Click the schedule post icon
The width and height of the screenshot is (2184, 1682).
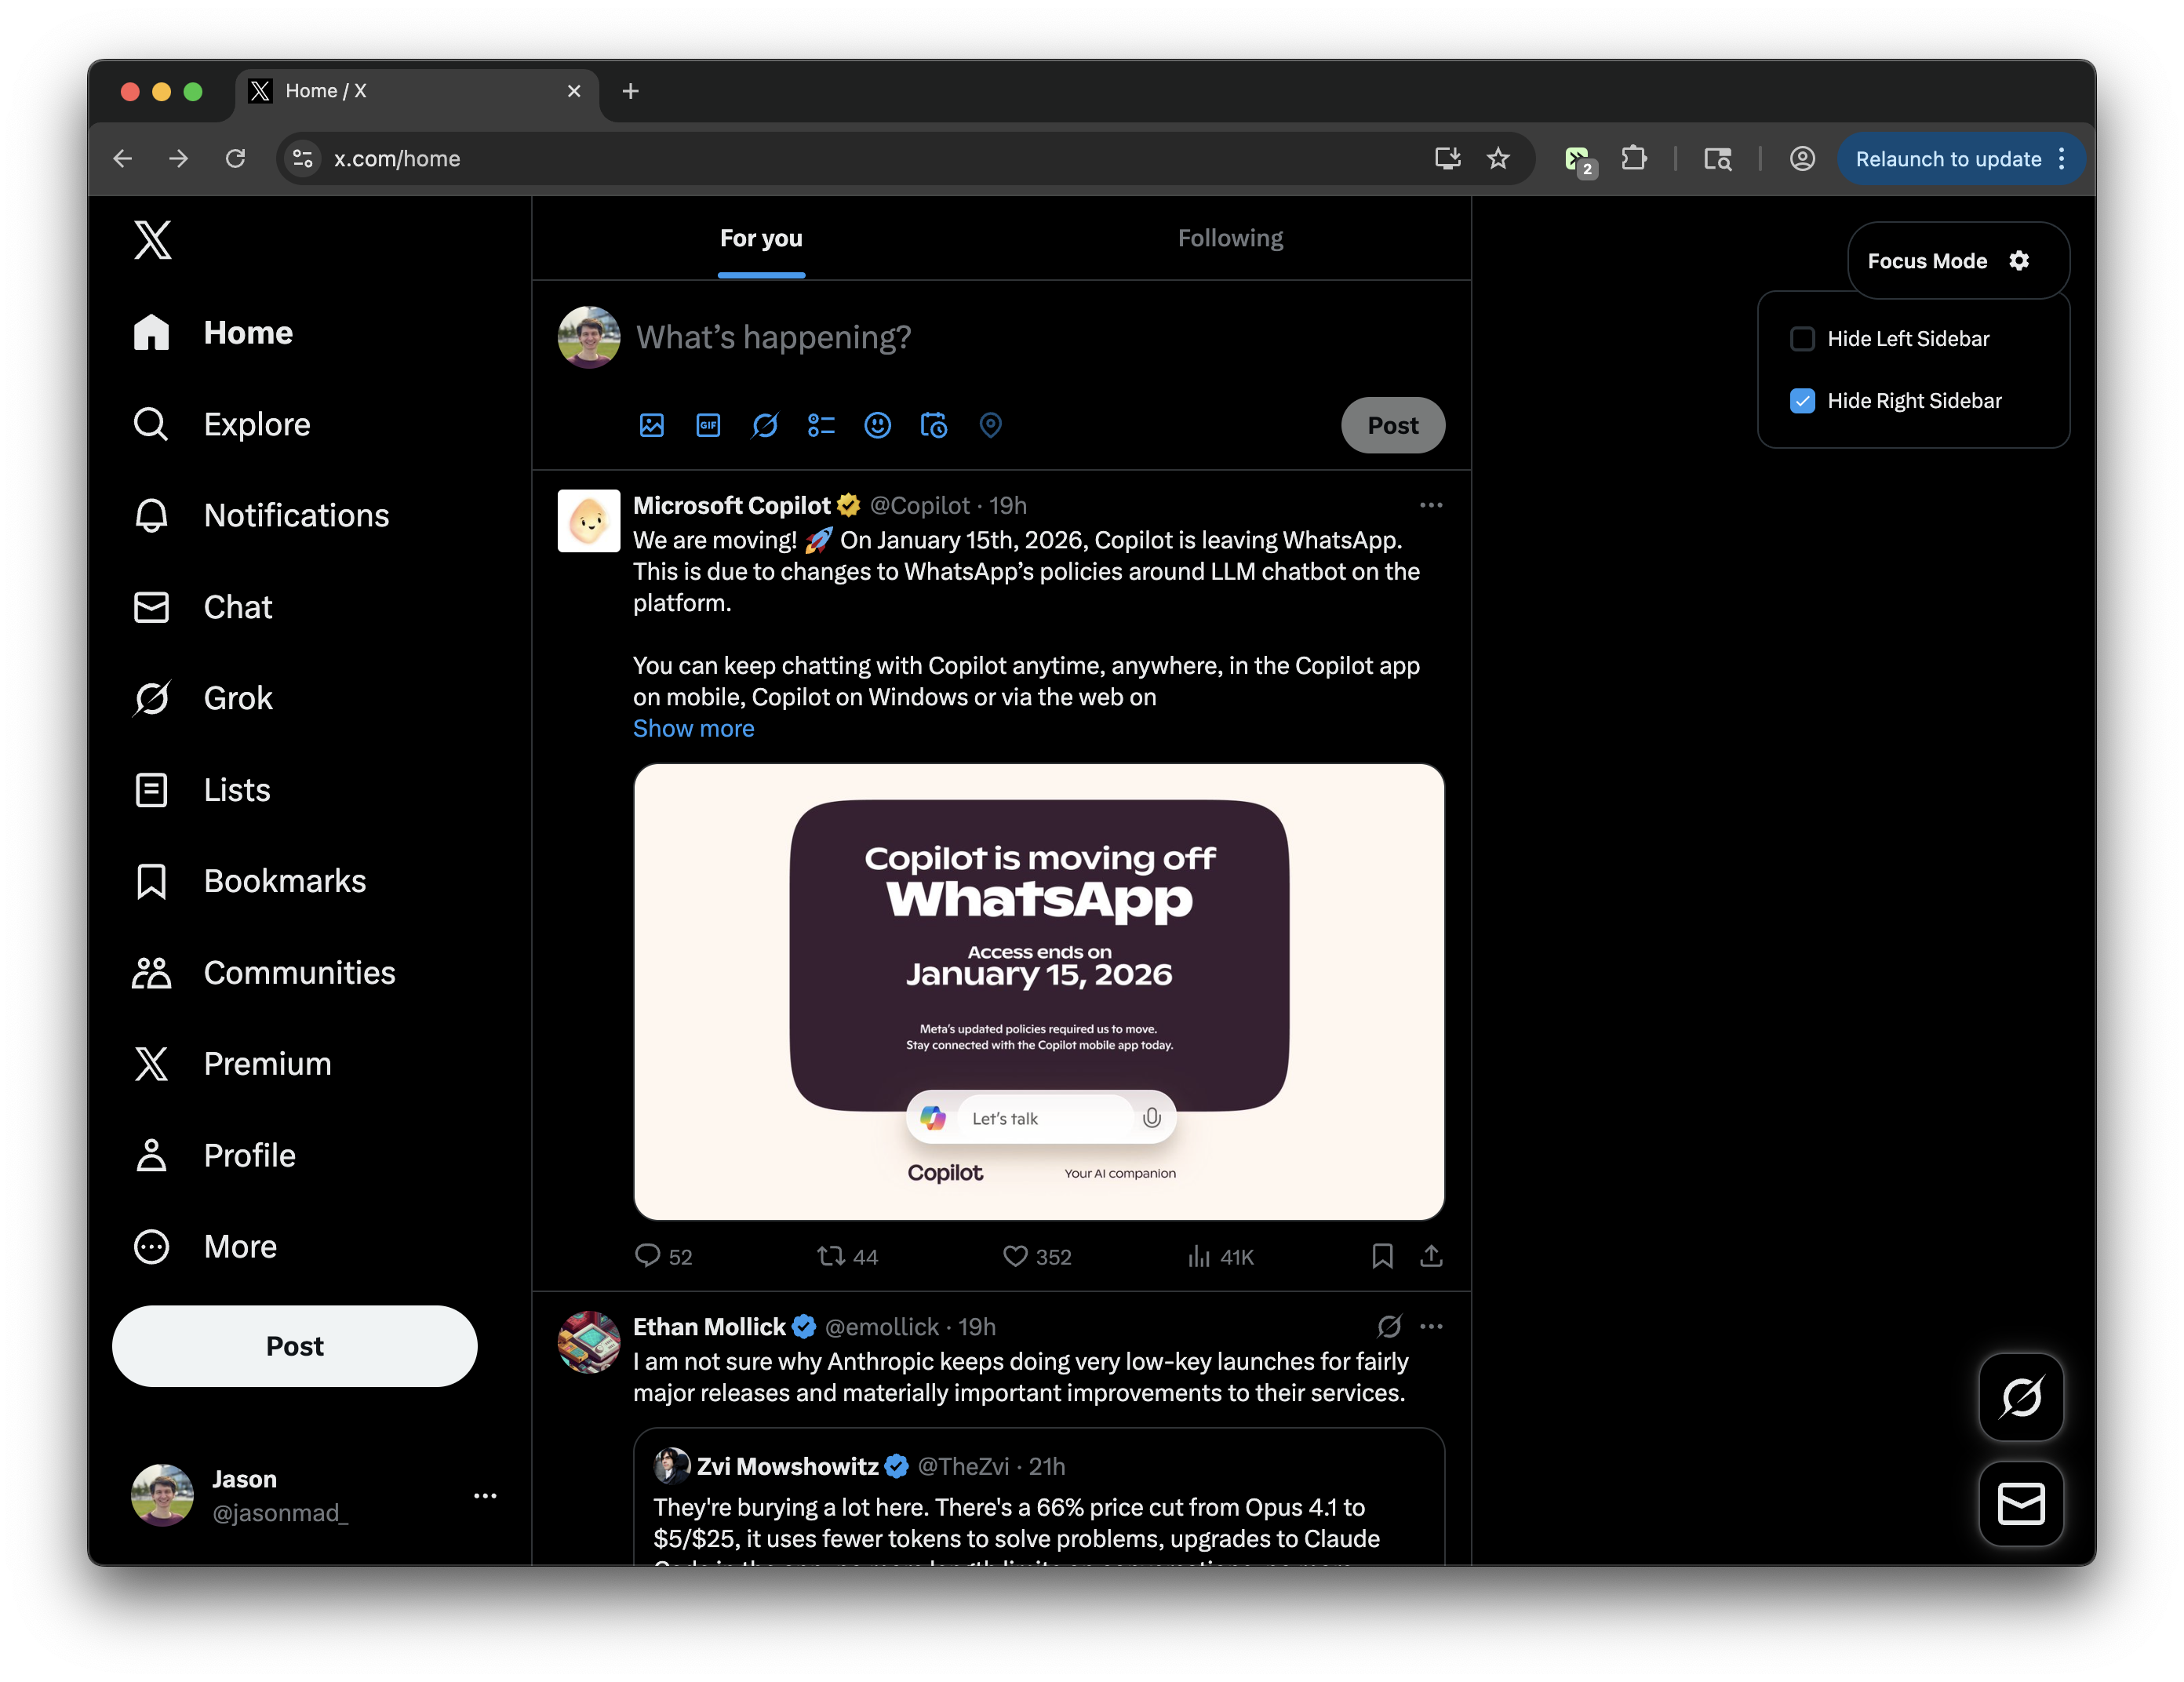934,425
